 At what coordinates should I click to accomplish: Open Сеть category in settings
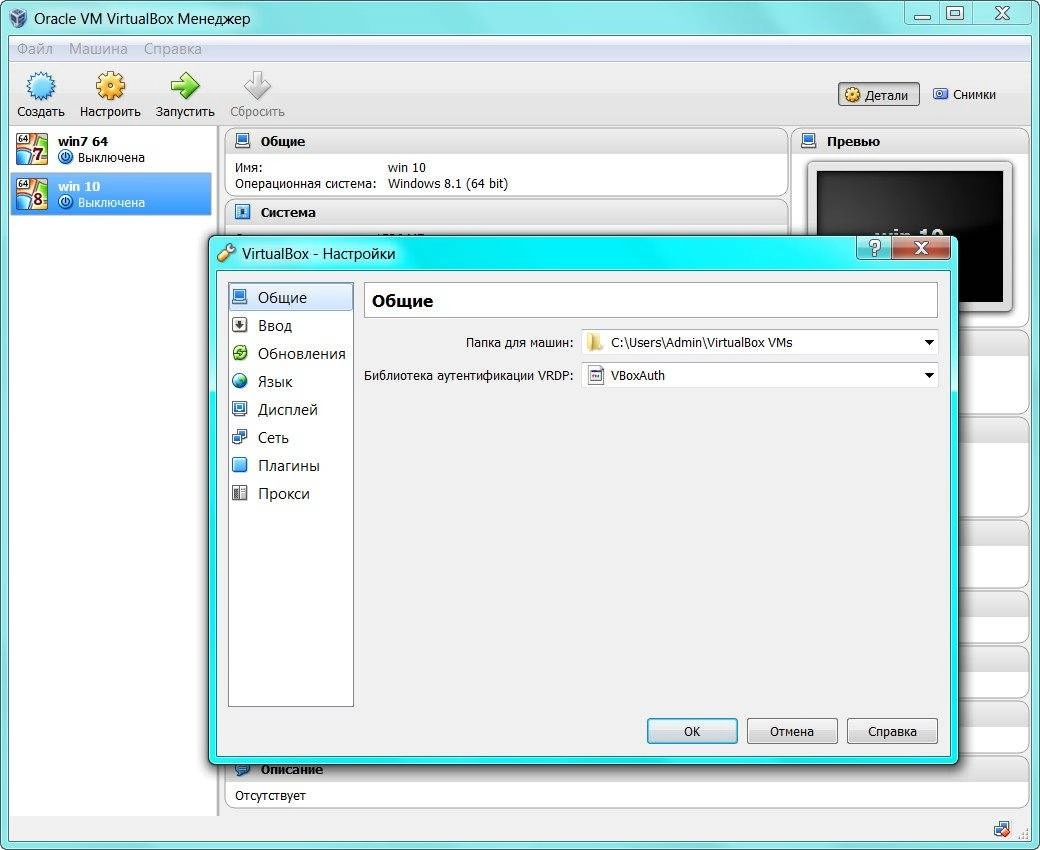click(x=291, y=438)
